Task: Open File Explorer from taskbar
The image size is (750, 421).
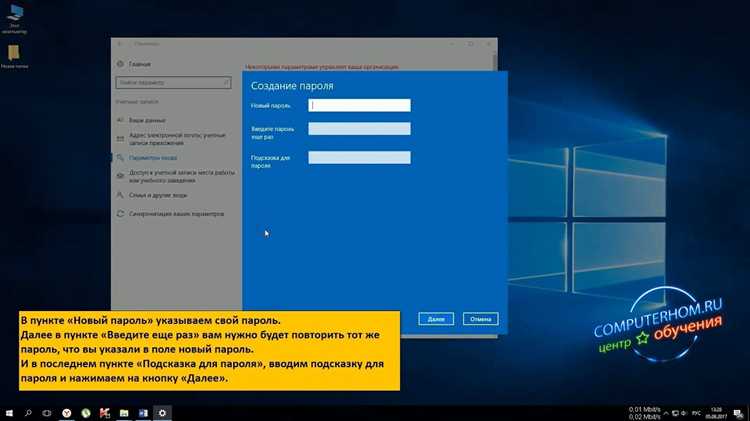Action: [124, 413]
